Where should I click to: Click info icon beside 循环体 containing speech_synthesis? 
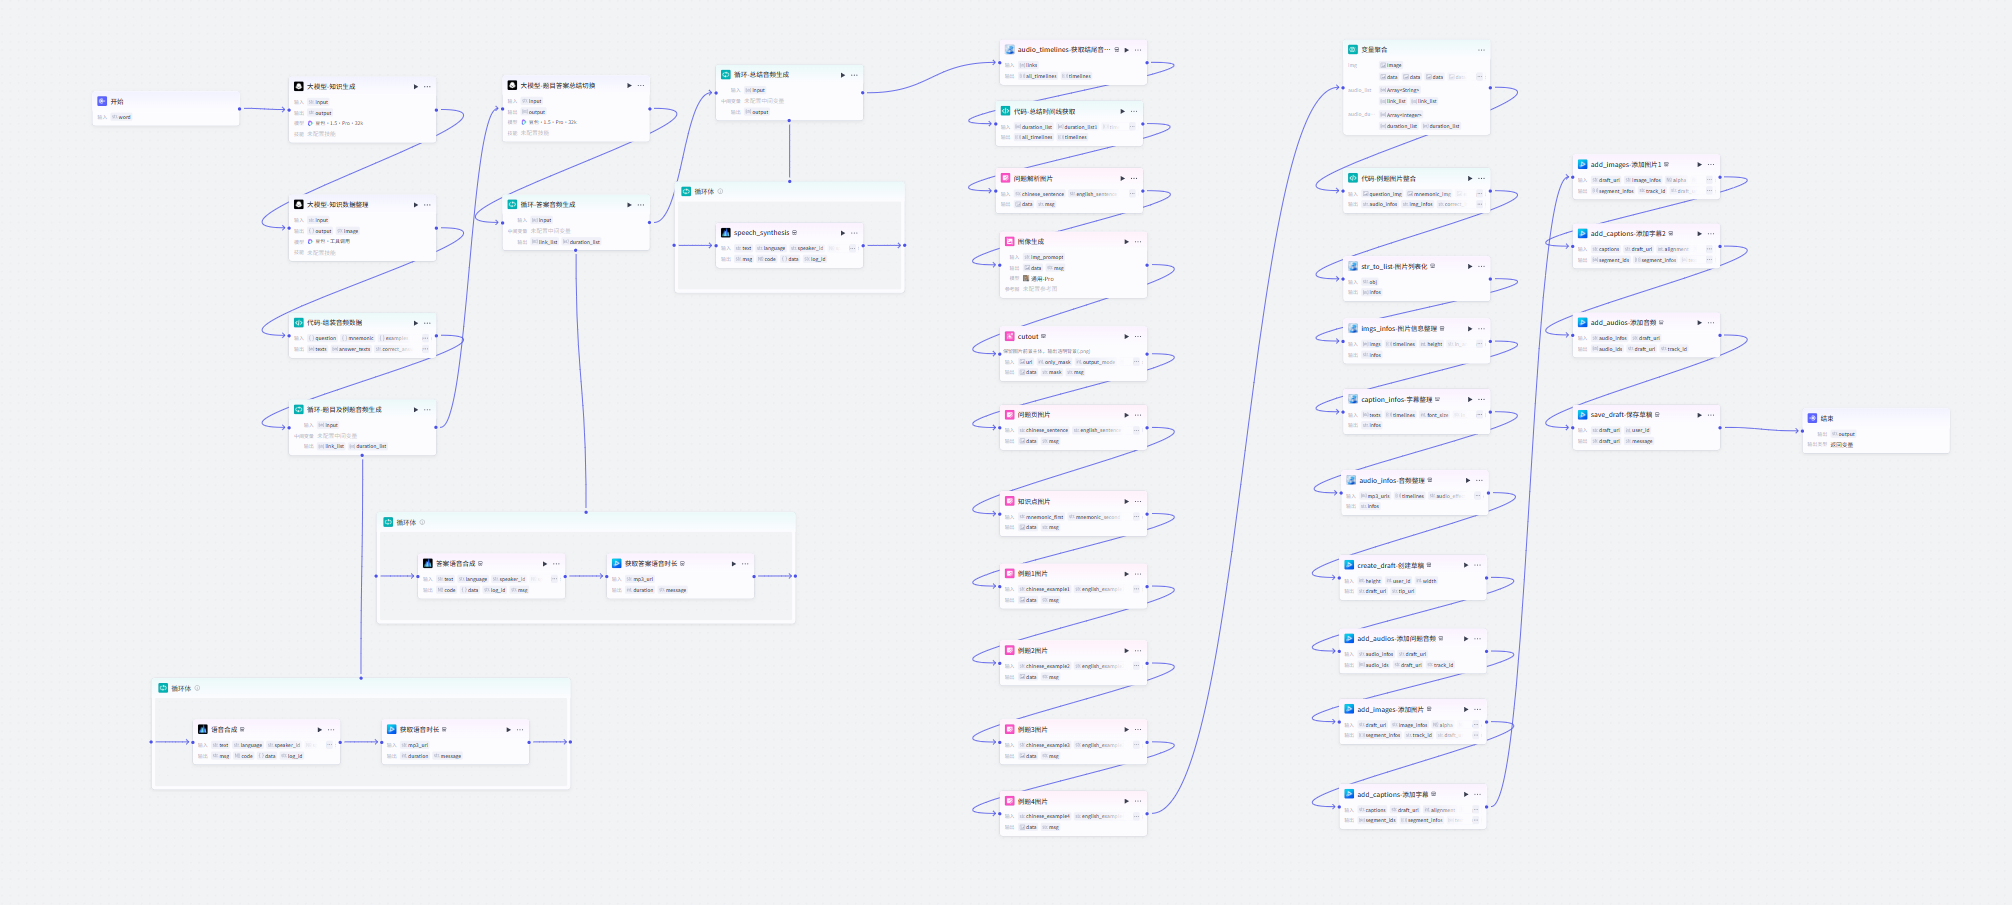pos(720,191)
